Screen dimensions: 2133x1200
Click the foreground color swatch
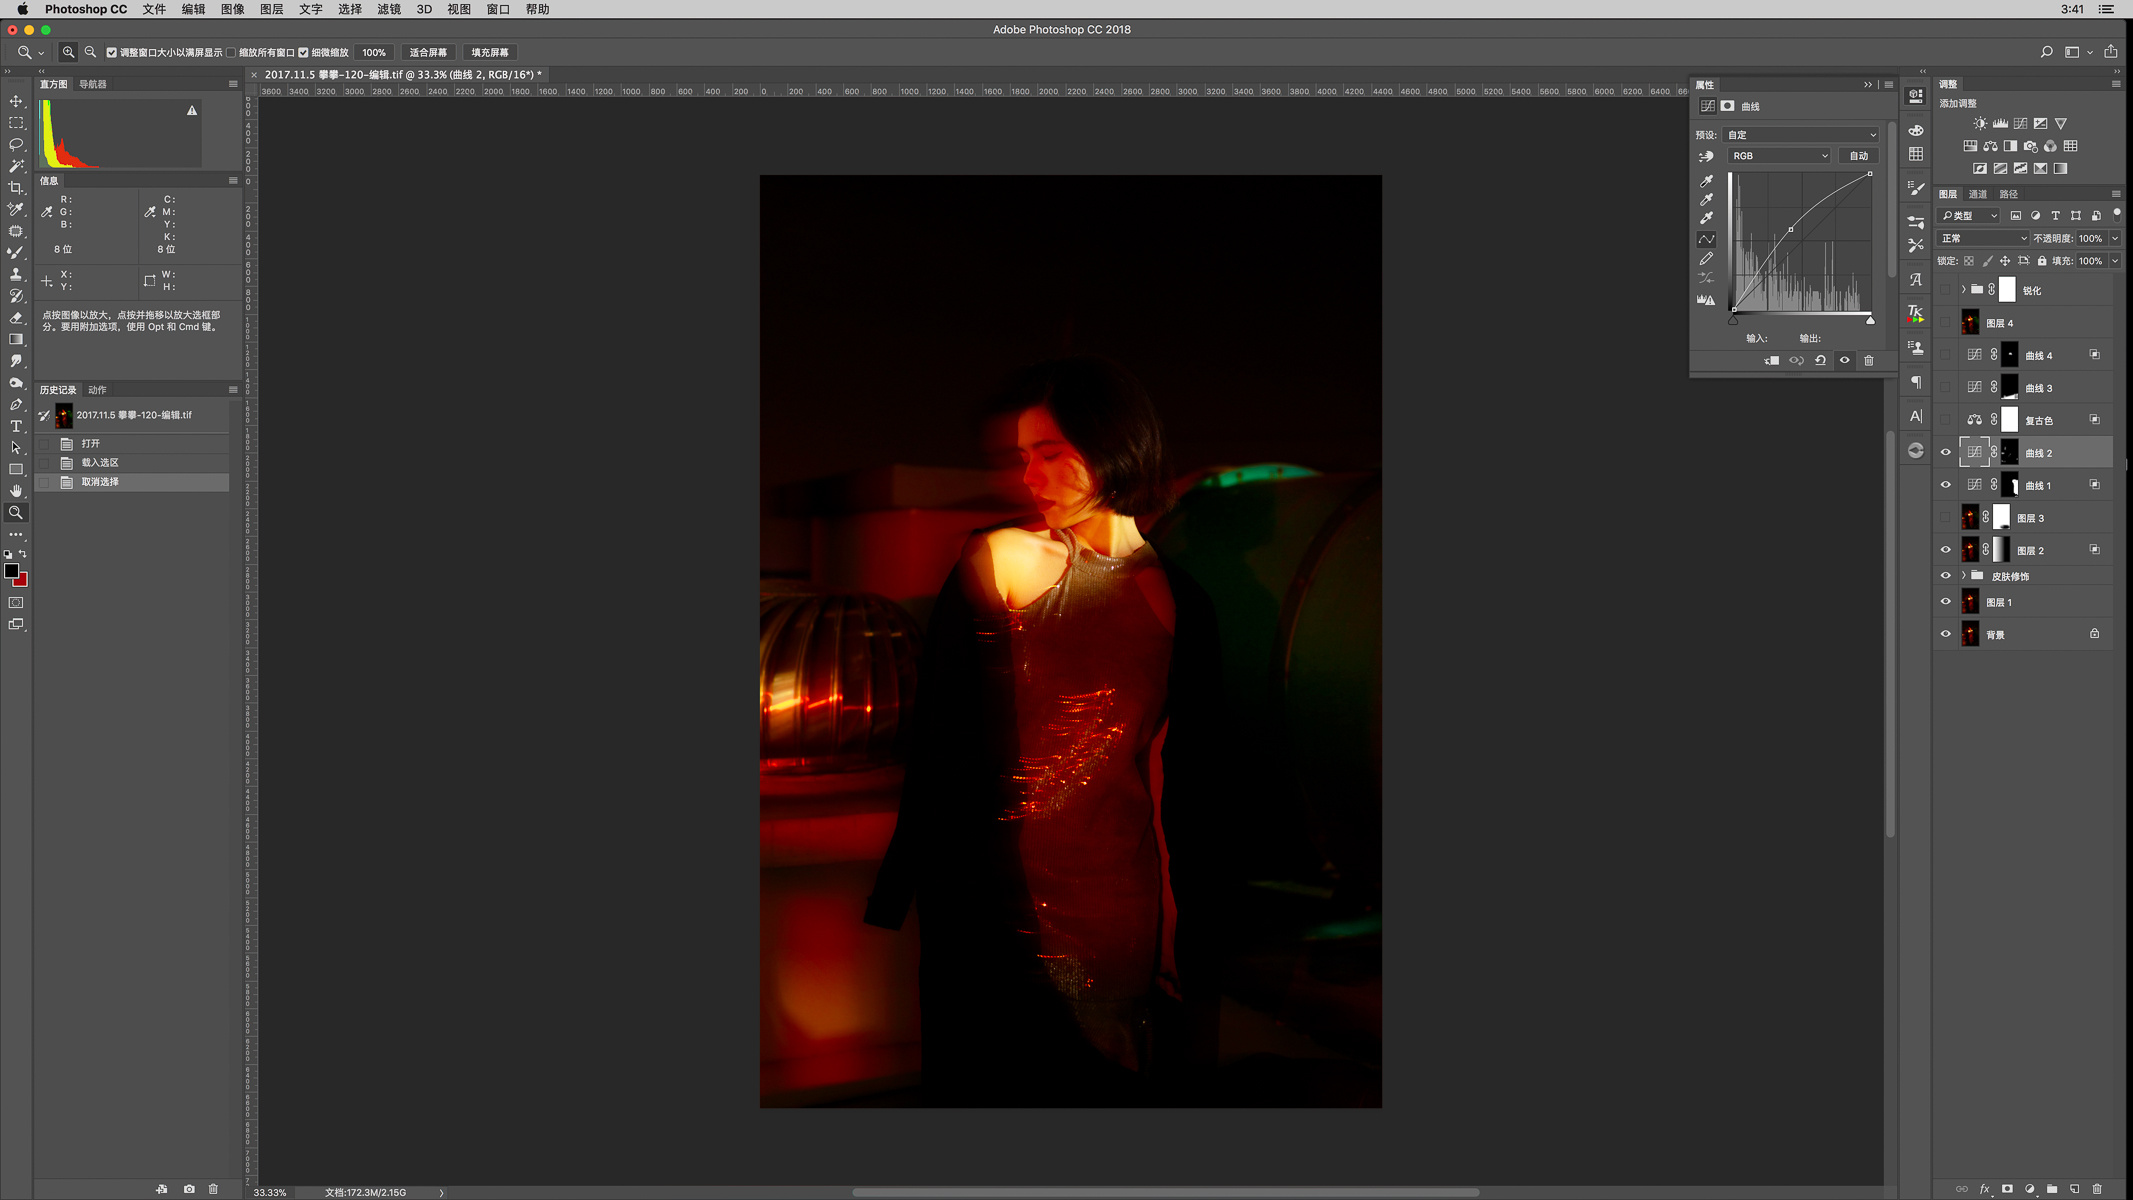pos(11,570)
